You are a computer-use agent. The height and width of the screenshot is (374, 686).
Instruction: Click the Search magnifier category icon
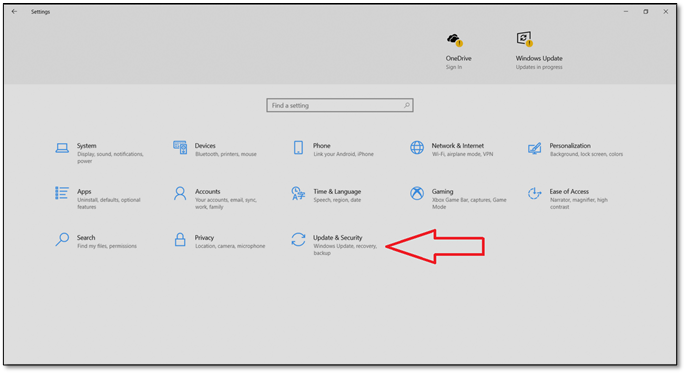coord(62,240)
